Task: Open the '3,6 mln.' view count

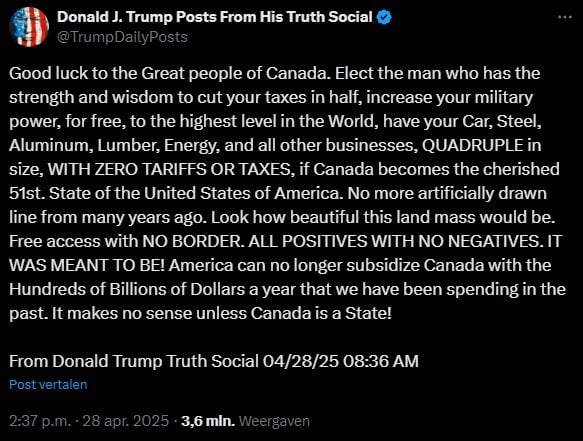Action: (x=208, y=421)
